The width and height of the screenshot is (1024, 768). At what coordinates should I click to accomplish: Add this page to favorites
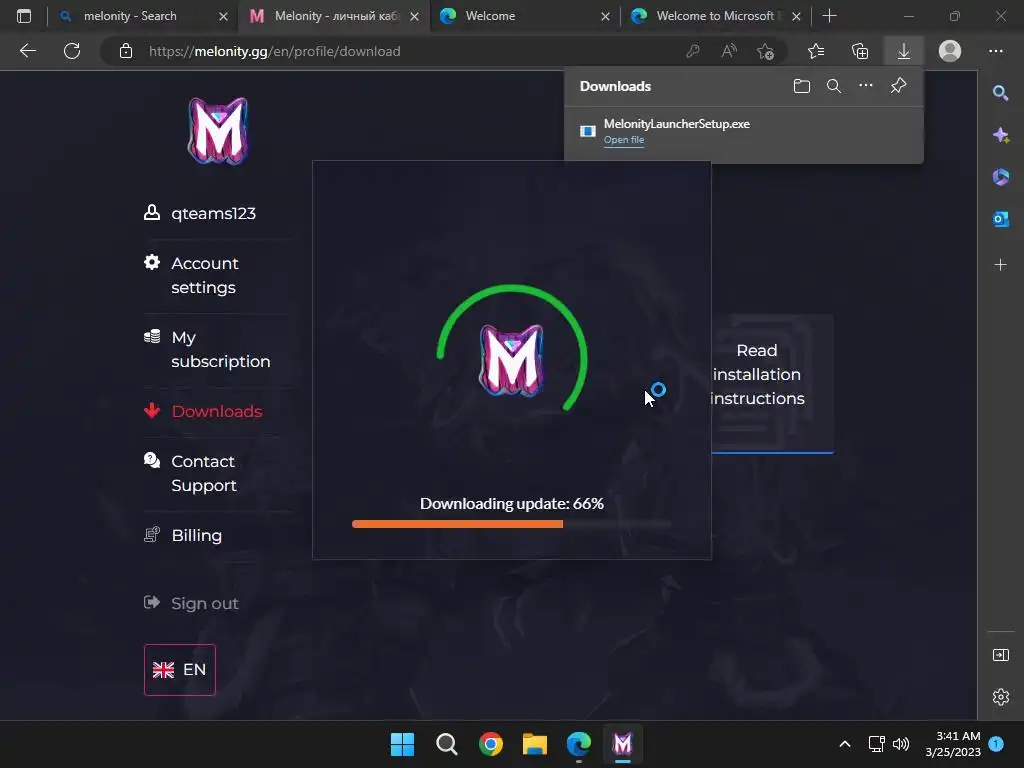coord(765,51)
